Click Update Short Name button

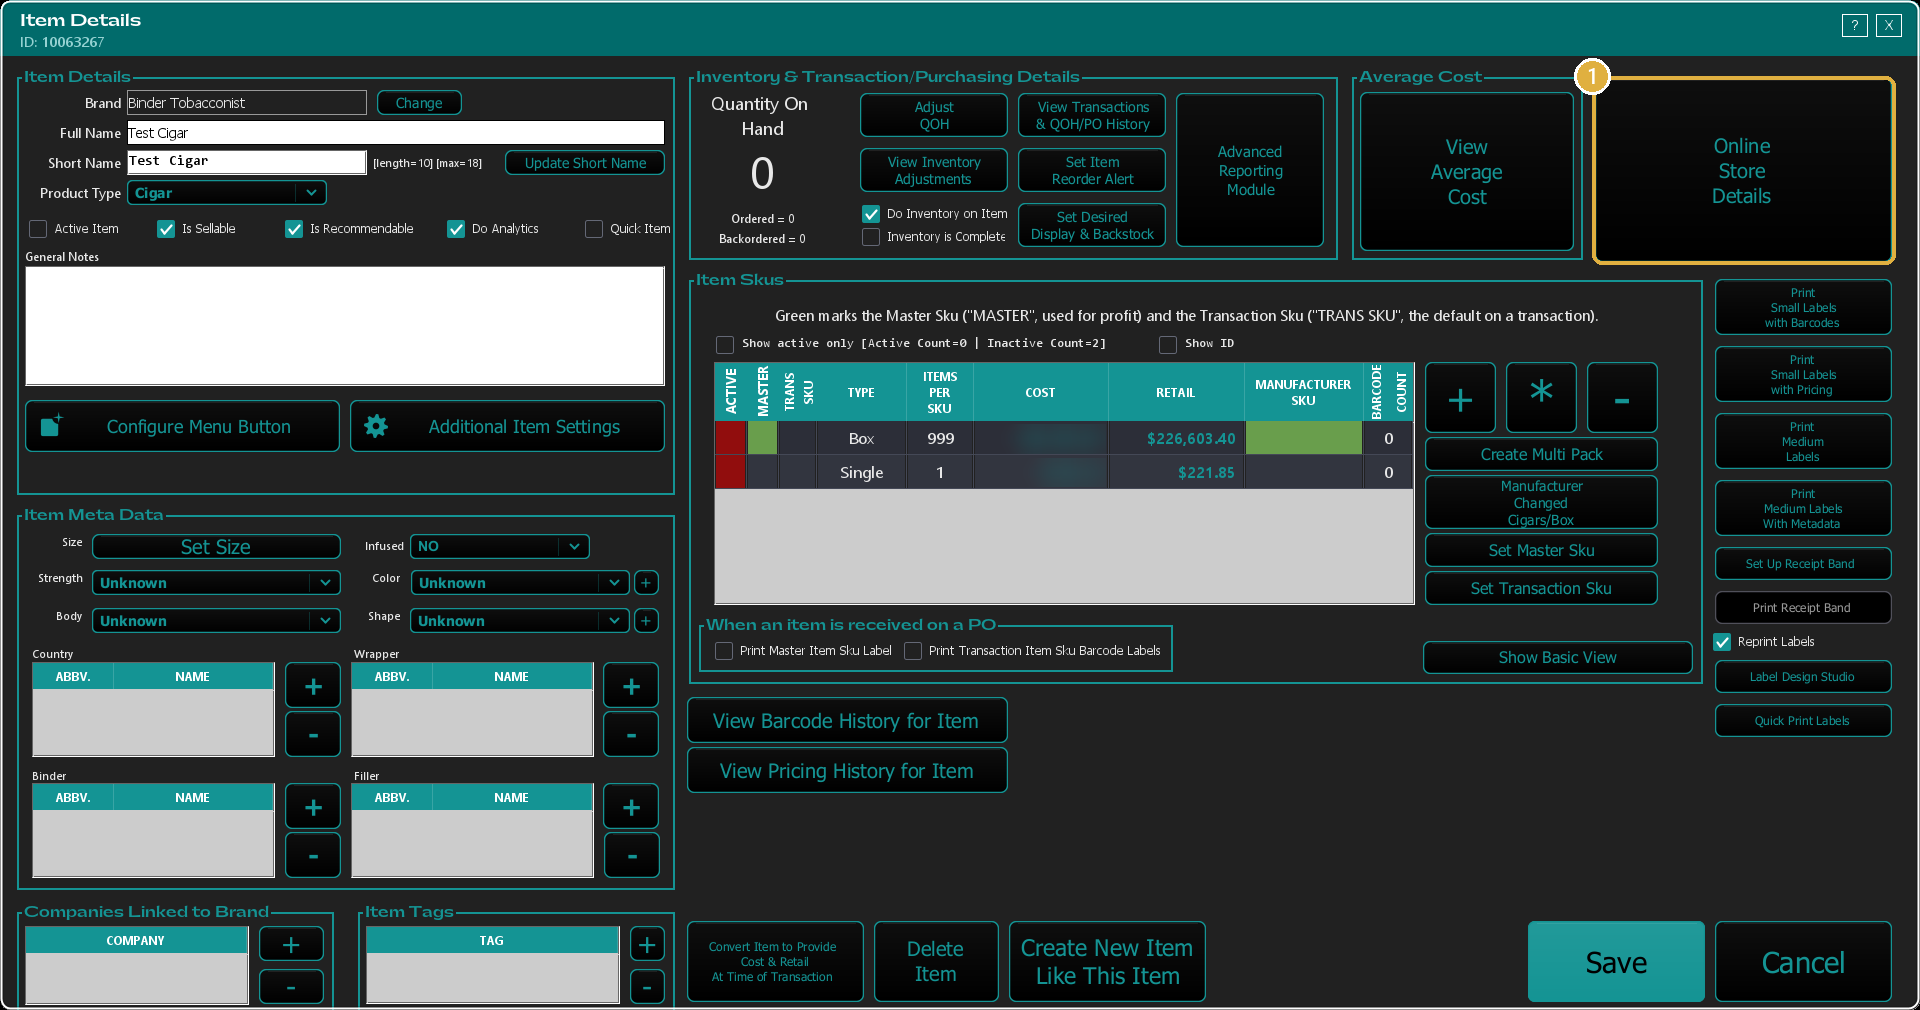585,163
